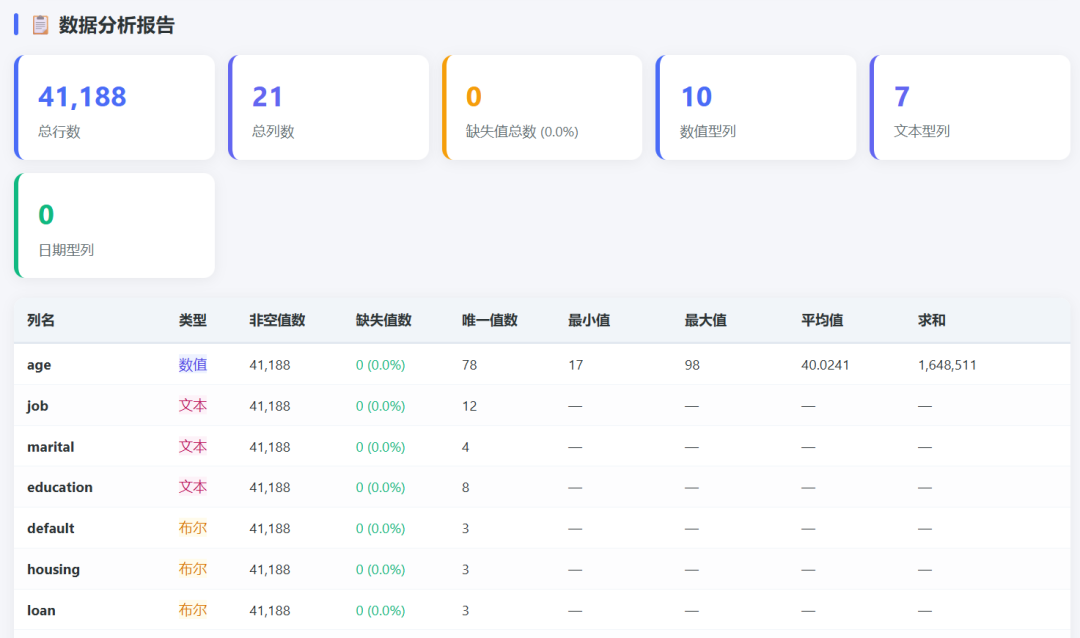Click the 文本 type tag for education

click(x=193, y=487)
